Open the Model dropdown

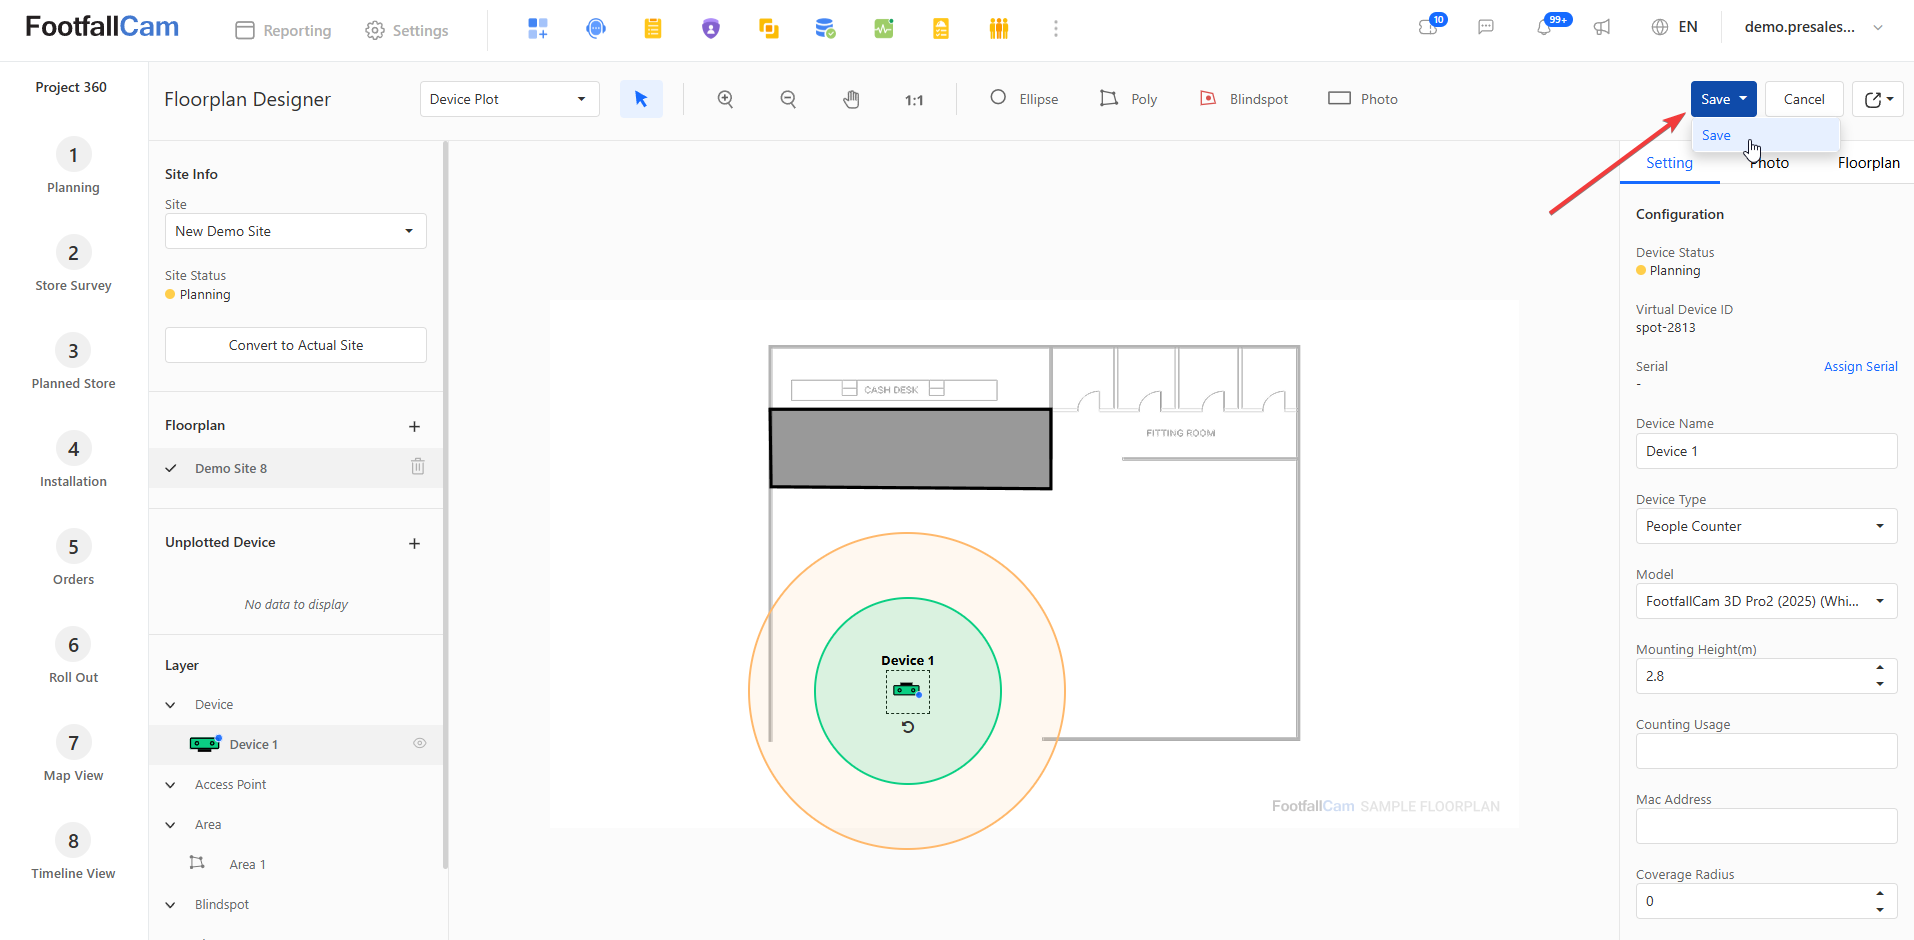click(x=1766, y=601)
